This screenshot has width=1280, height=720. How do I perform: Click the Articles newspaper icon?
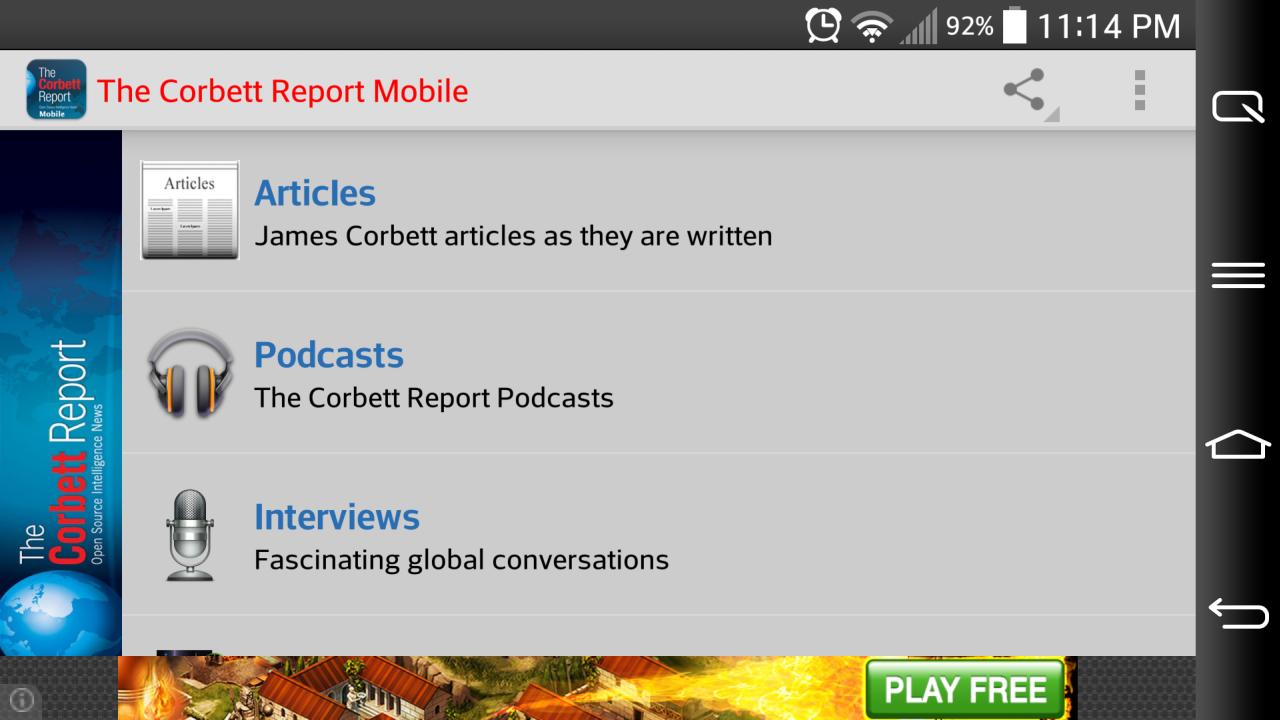pyautogui.click(x=190, y=210)
